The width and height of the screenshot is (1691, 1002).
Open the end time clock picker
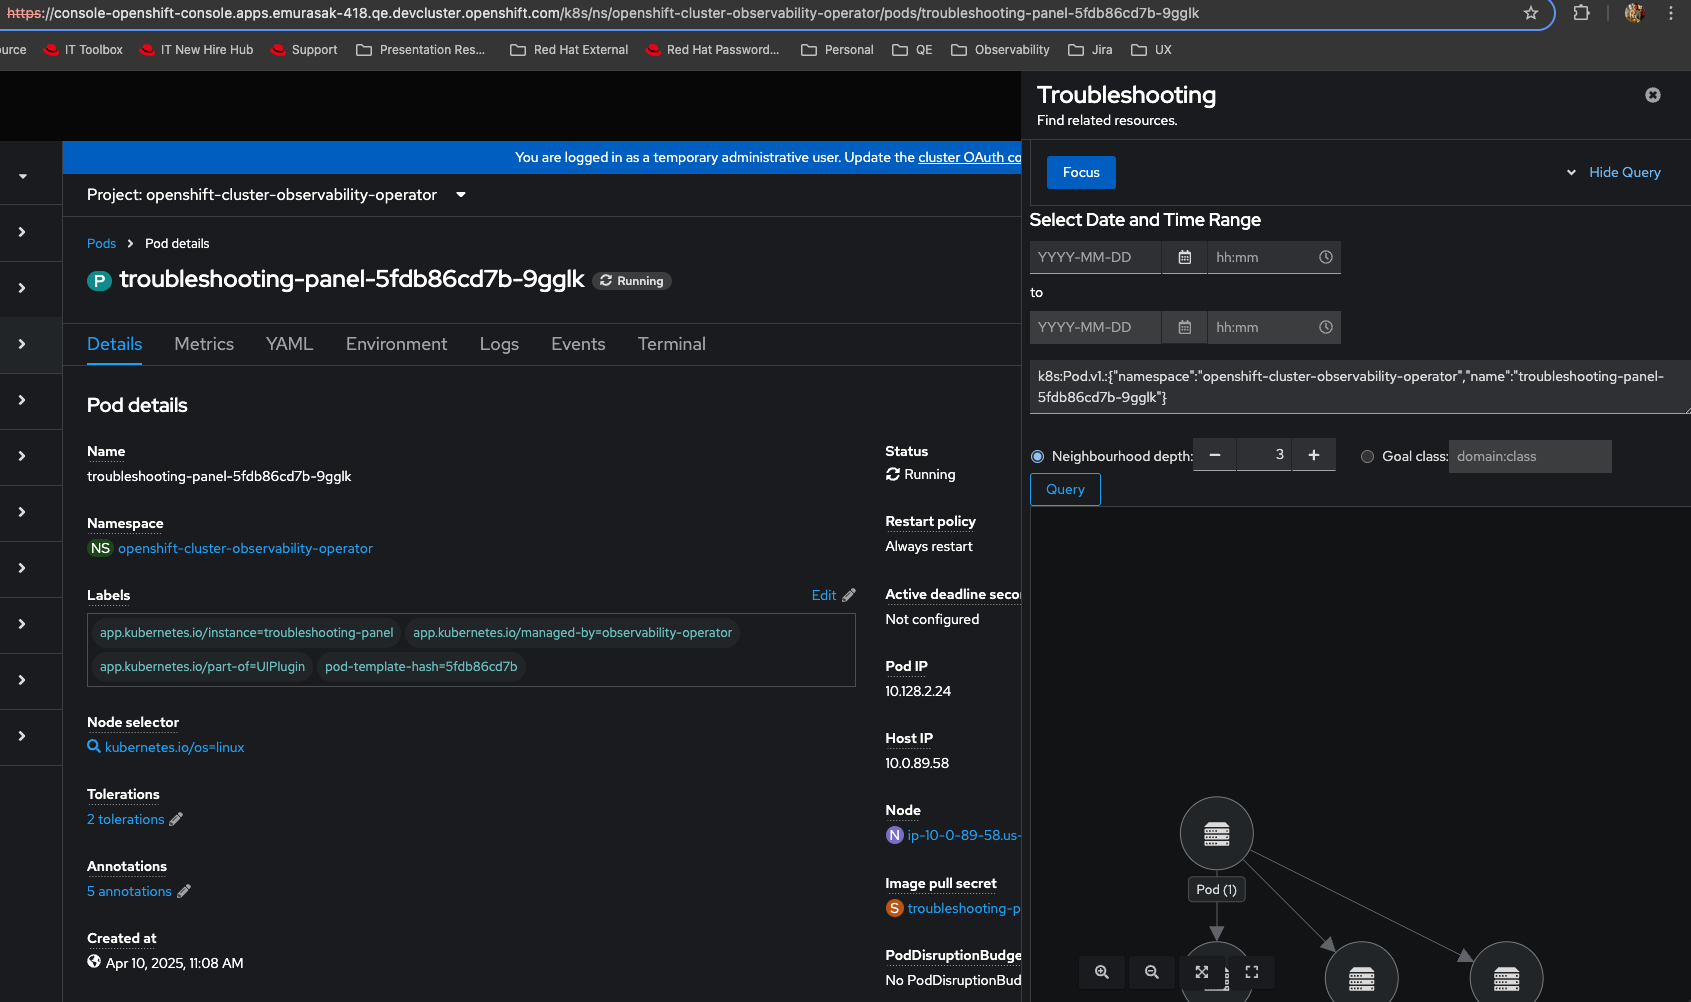tap(1326, 327)
